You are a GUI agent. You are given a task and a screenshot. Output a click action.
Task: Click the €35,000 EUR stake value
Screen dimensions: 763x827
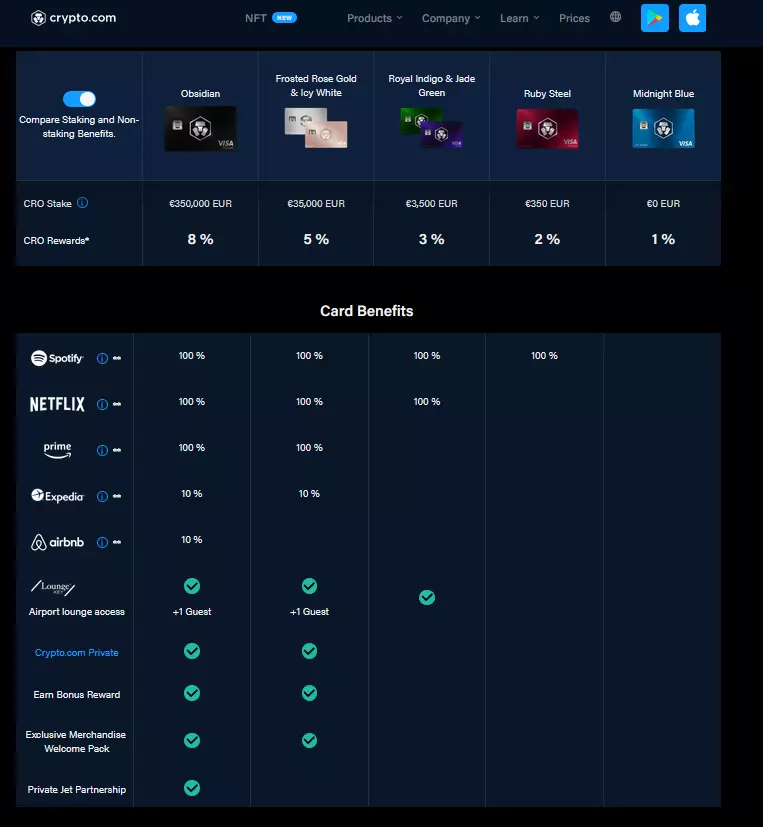[316, 204]
